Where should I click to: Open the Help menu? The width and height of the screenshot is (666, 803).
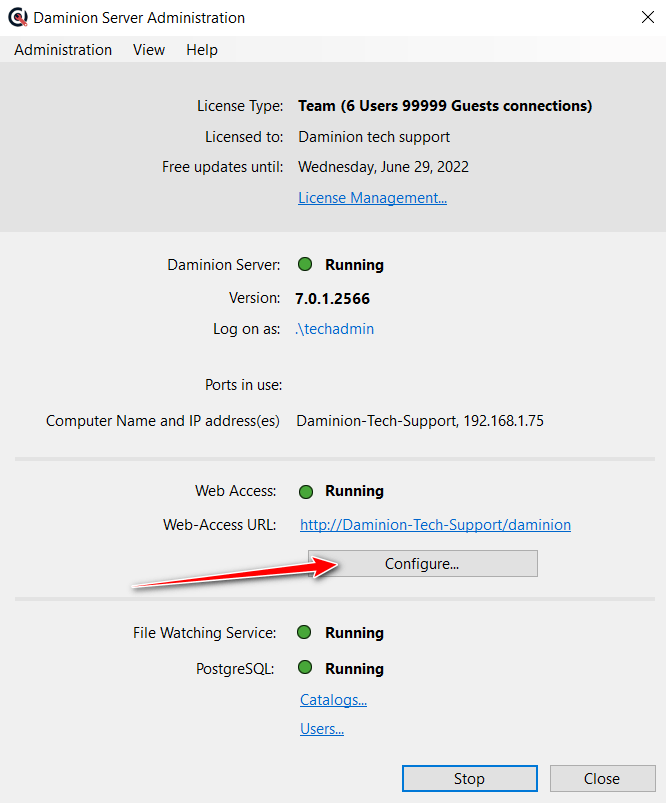tap(202, 50)
